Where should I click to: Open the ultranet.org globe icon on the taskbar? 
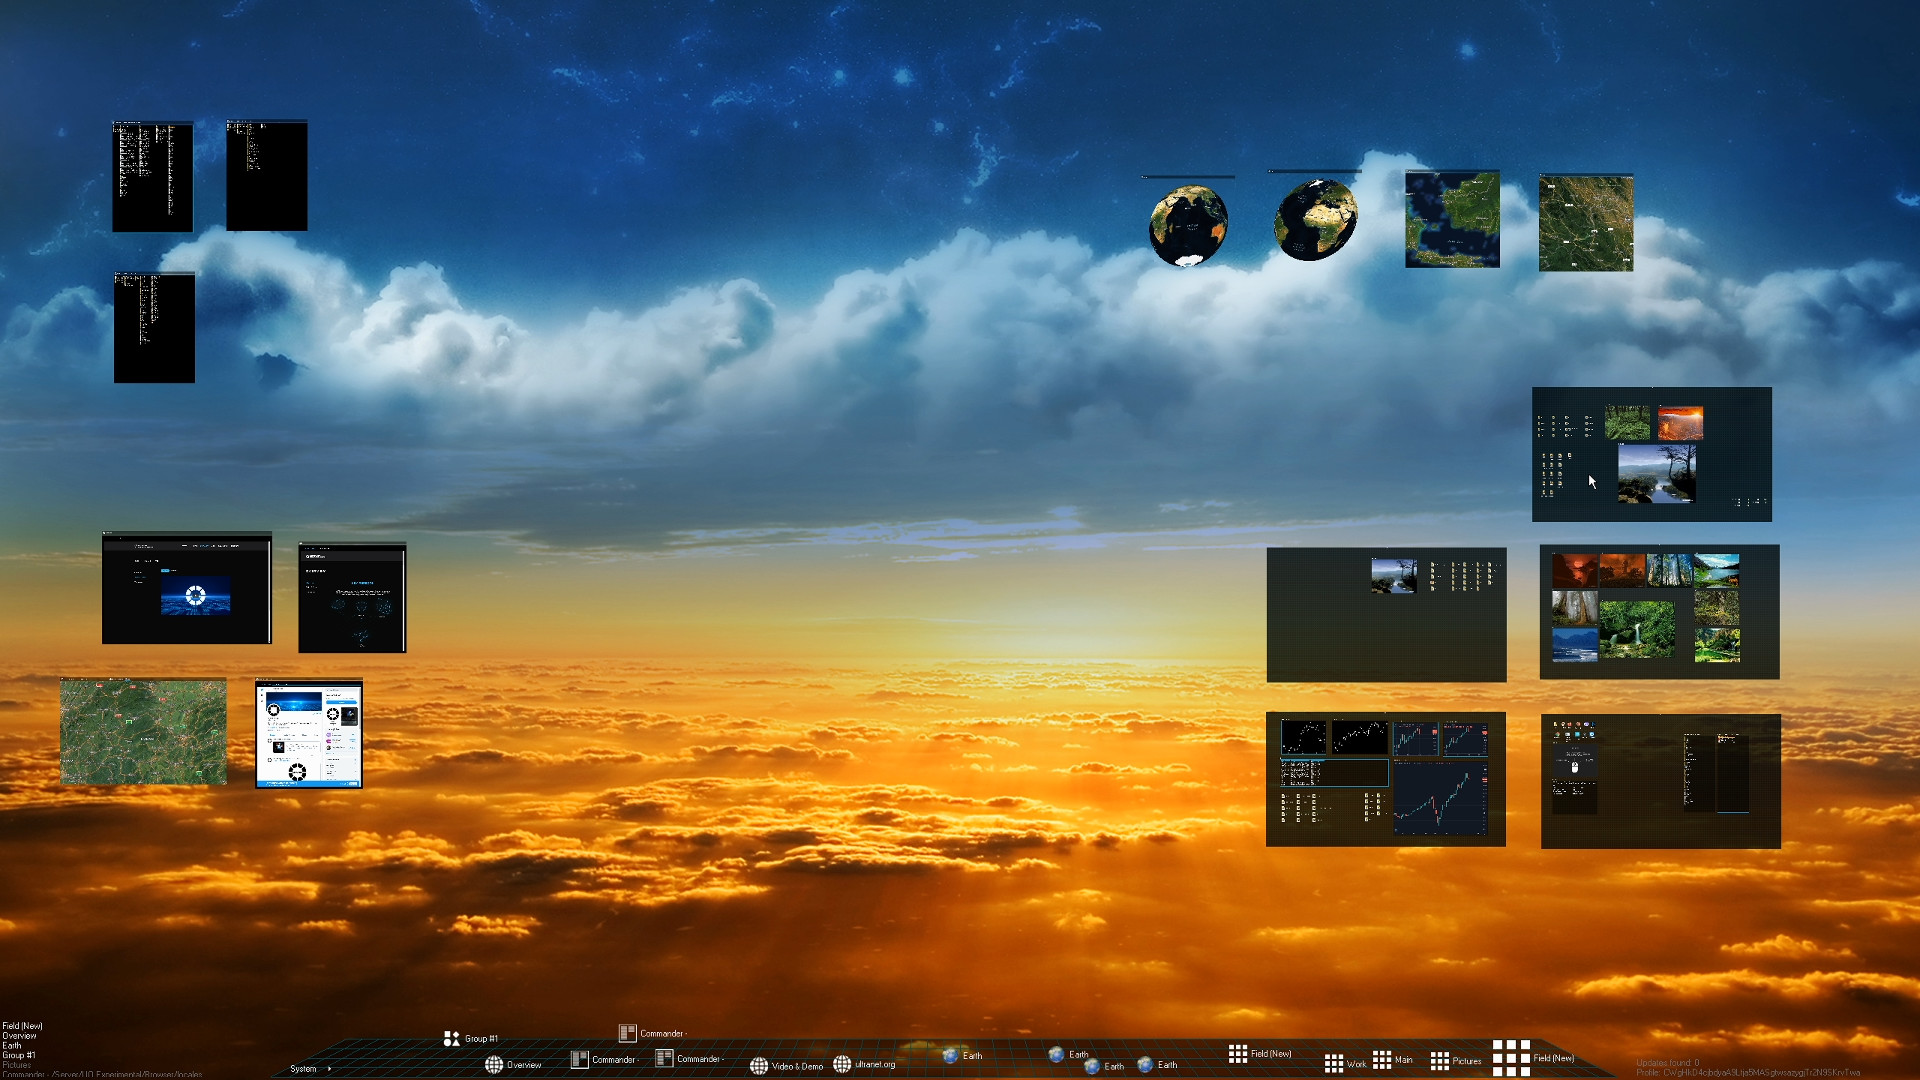coord(842,1064)
